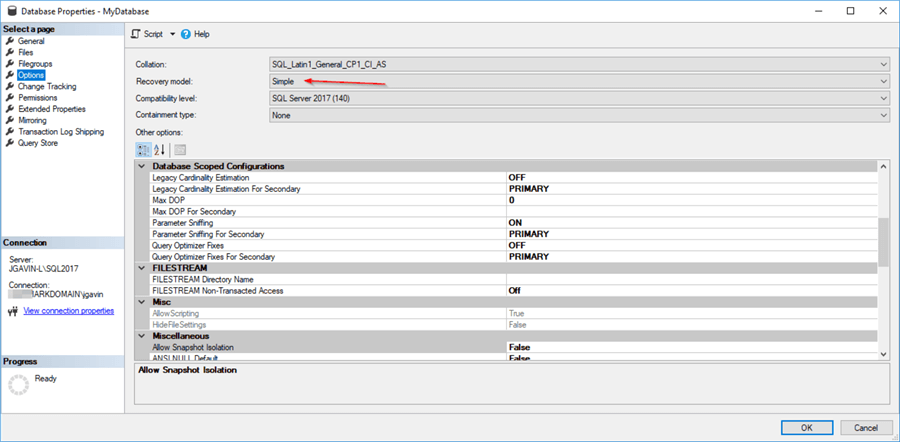
Task: Click the wrench icon beside General
Action: 10,41
